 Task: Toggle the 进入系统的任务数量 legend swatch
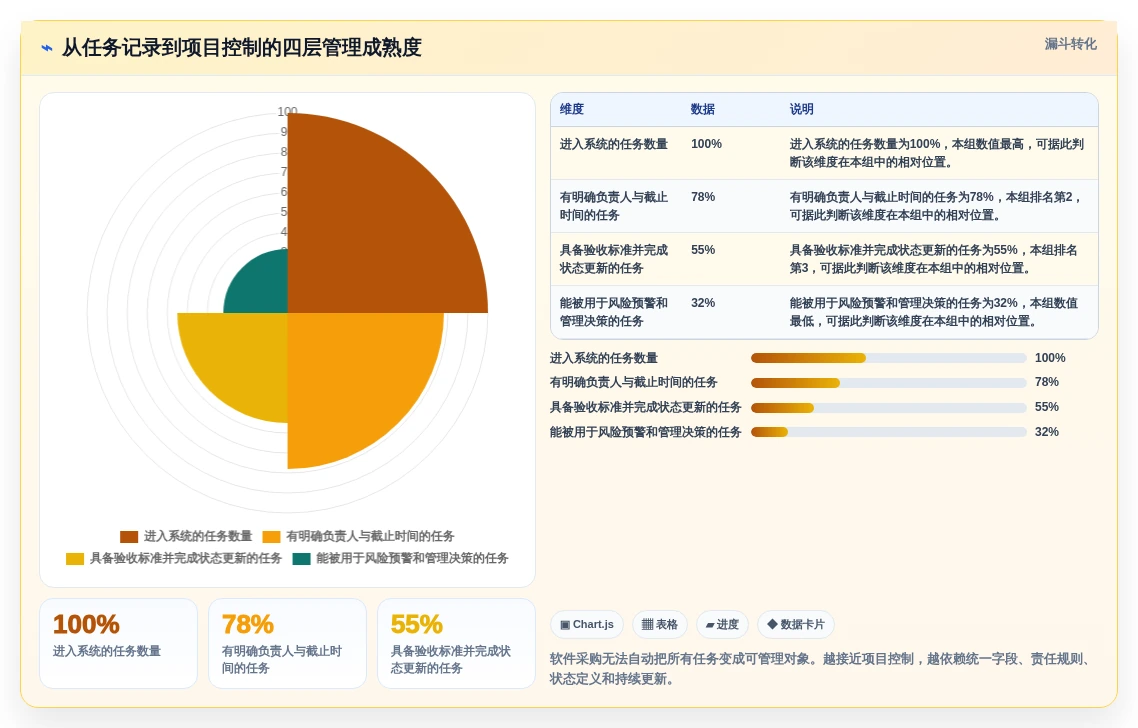128,537
